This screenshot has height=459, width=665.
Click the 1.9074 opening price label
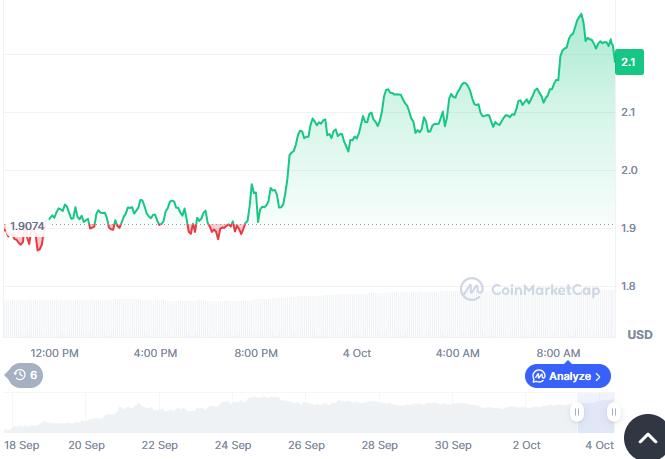click(x=27, y=226)
